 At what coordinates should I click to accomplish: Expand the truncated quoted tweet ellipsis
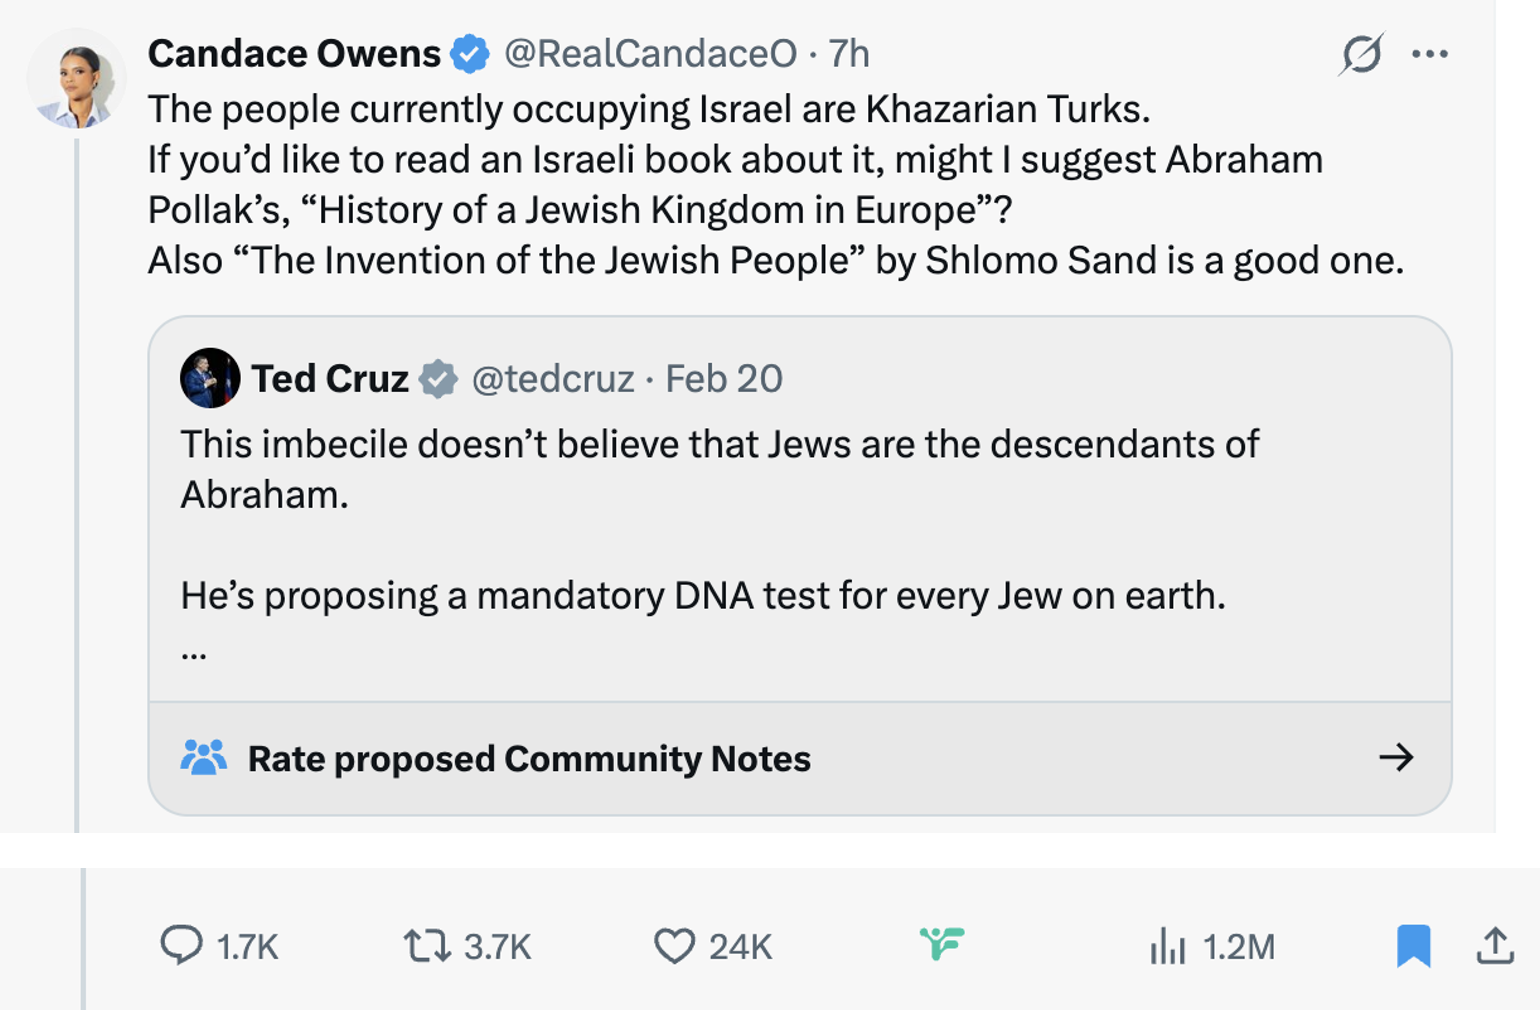pos(194,655)
